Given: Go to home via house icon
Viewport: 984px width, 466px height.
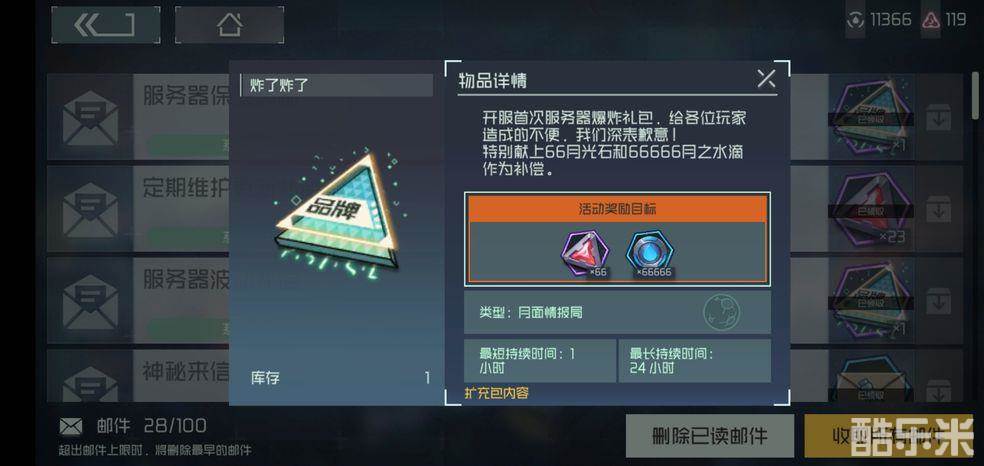Looking at the screenshot, I should (x=229, y=24).
